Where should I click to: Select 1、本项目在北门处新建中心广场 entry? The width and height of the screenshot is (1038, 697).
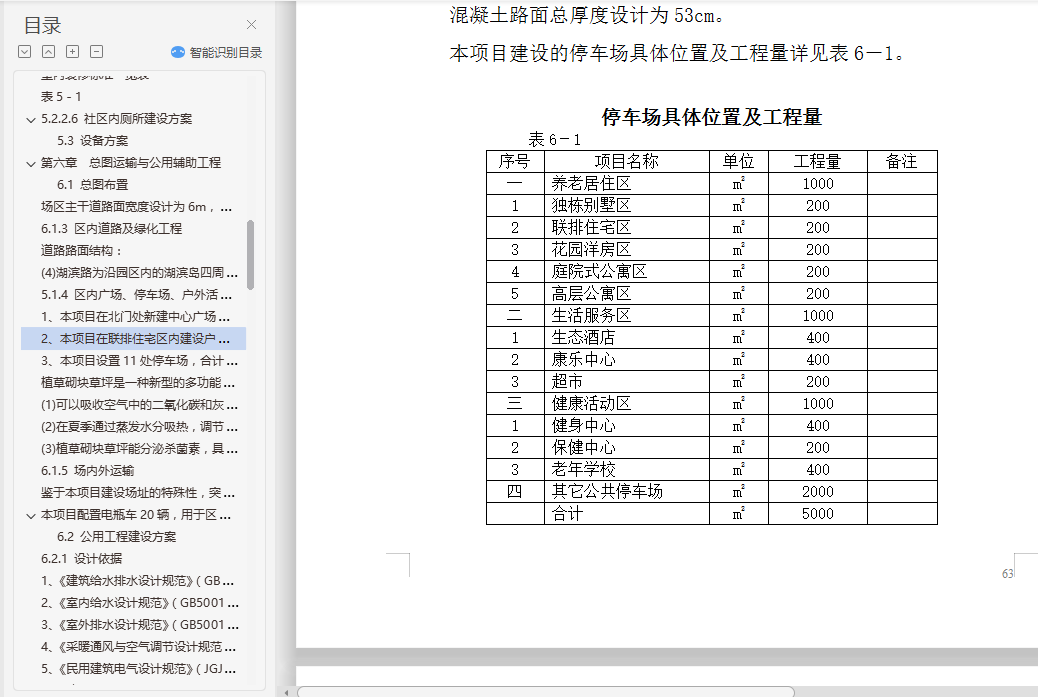[136, 316]
